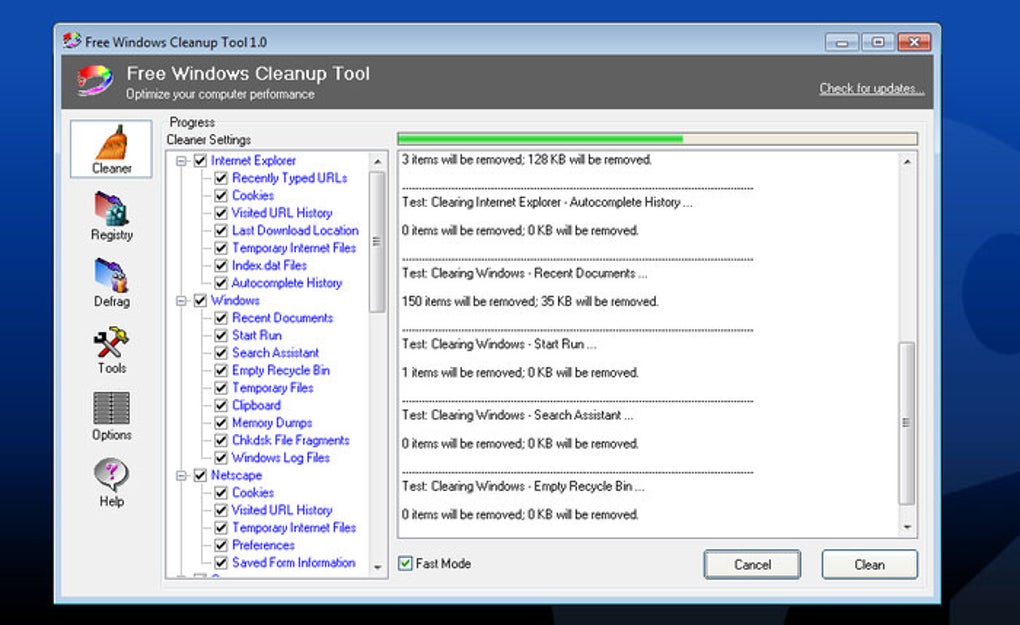Viewport: 1020px width, 625px height.
Task: Minimize the Free Windows Cleanup Tool window
Action: tap(842, 42)
